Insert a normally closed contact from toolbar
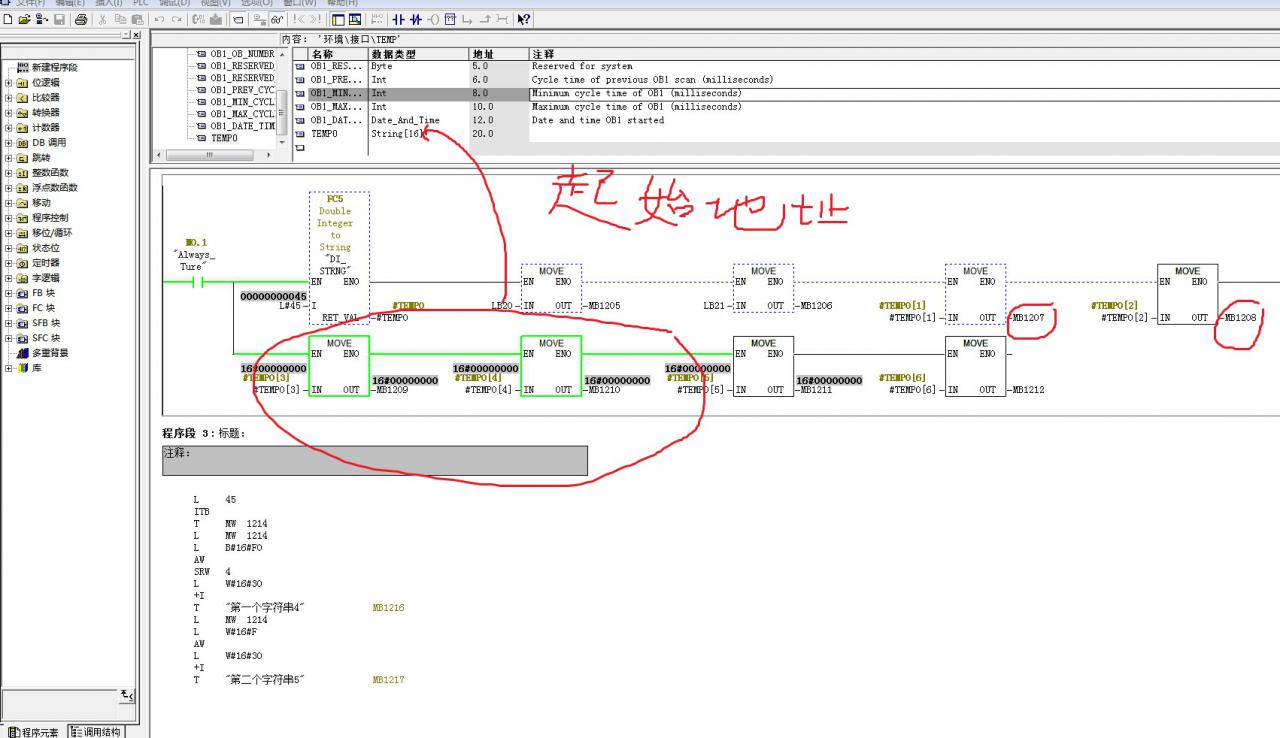Image resolution: width=1280 pixels, height=738 pixels. pos(416,20)
